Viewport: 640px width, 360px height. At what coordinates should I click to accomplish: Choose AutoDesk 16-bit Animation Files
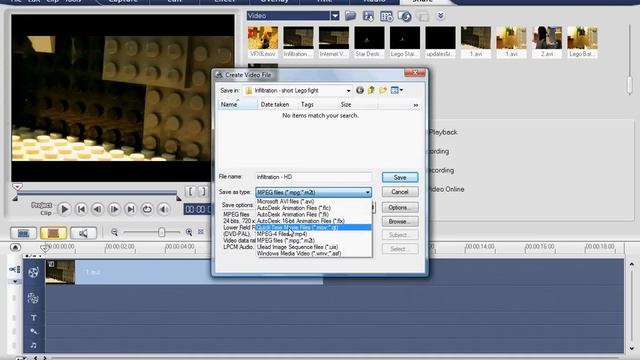point(314,221)
